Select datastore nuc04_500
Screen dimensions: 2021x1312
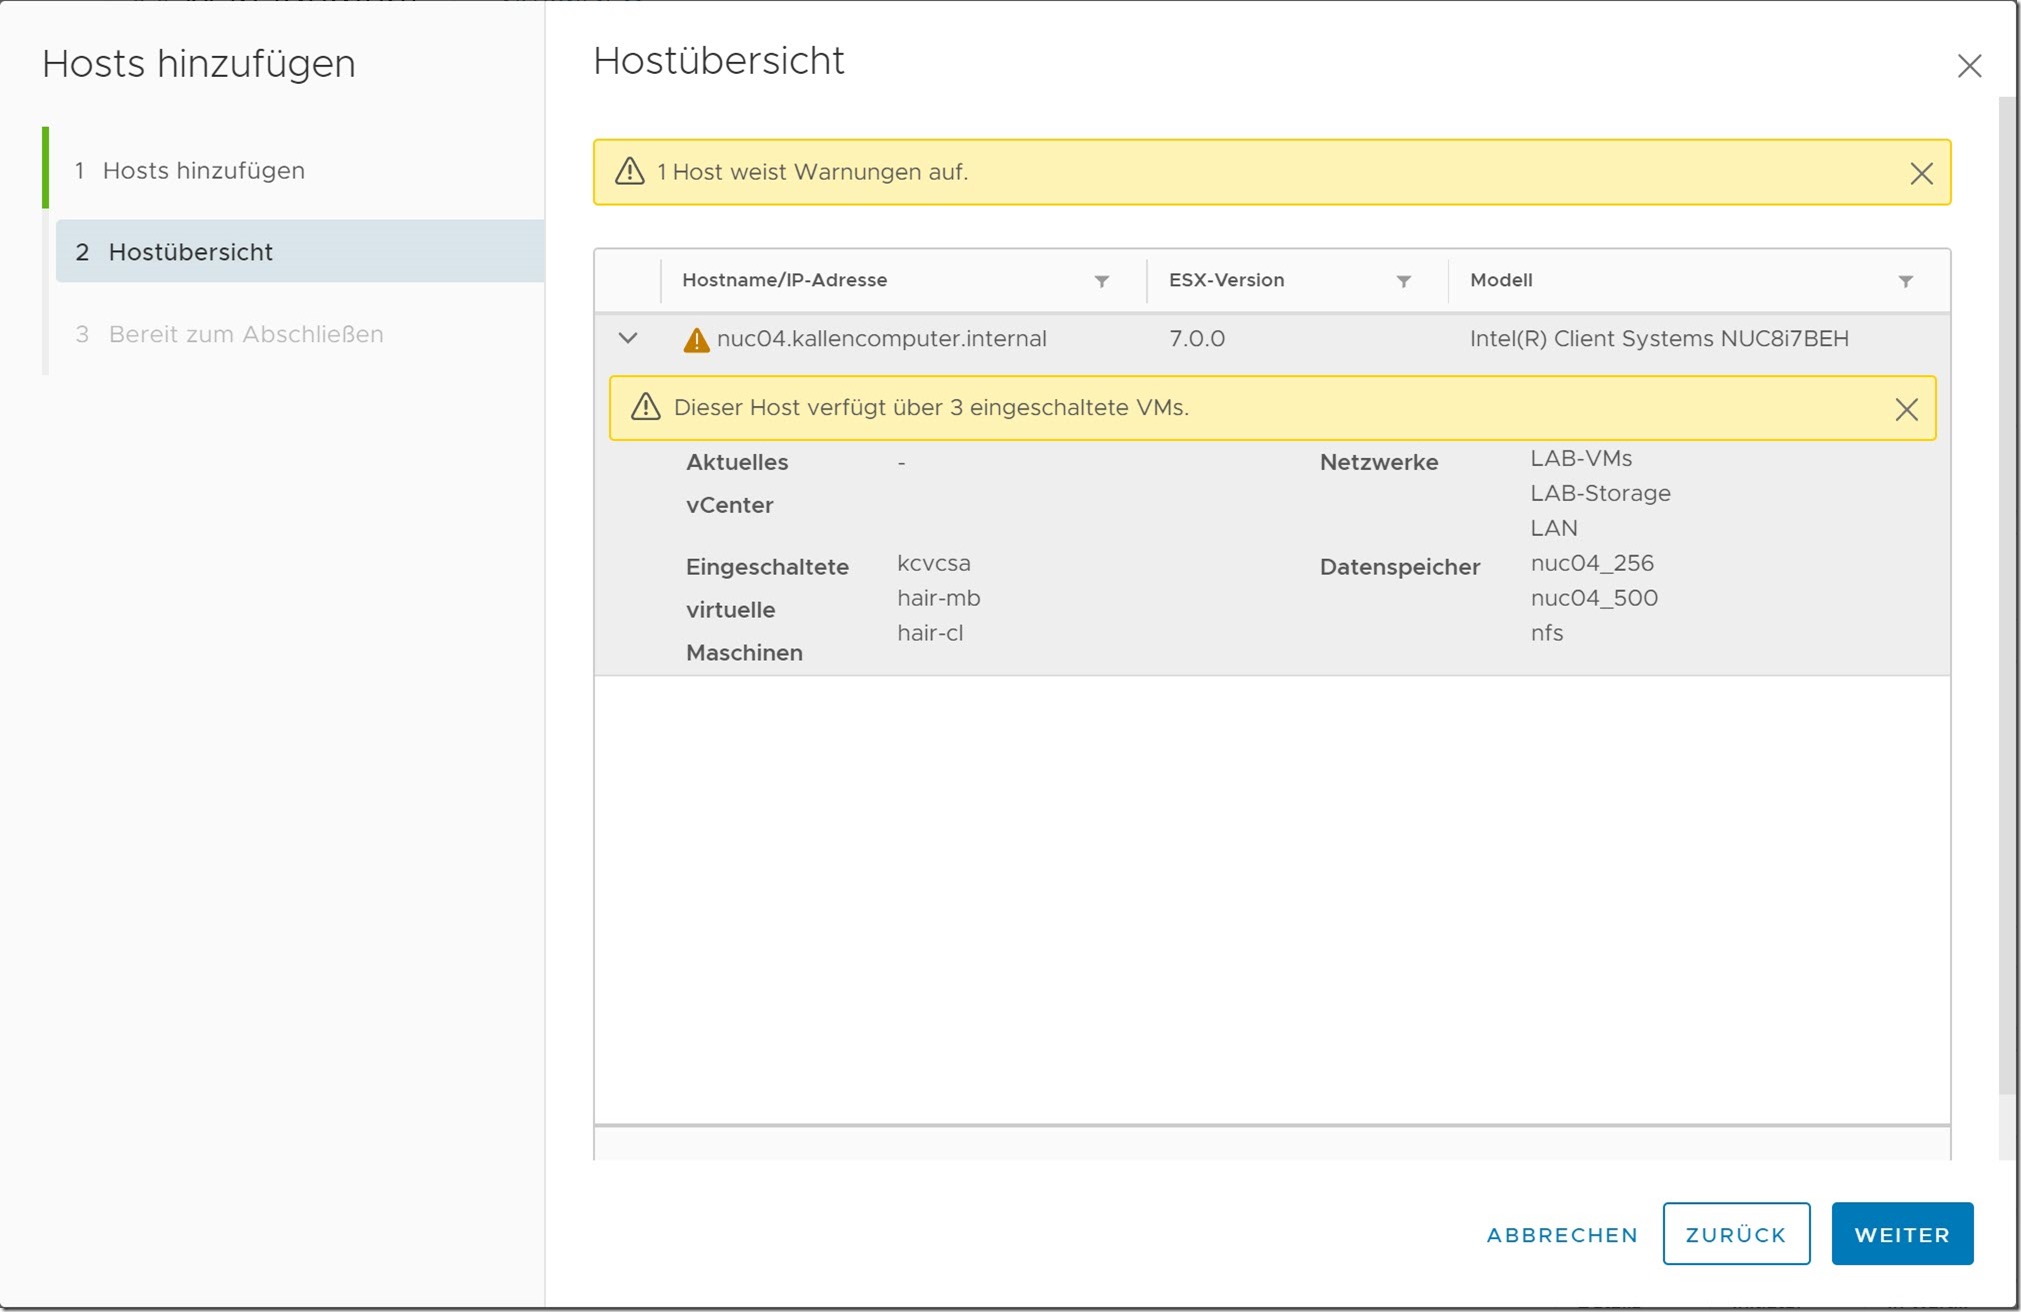(1594, 598)
